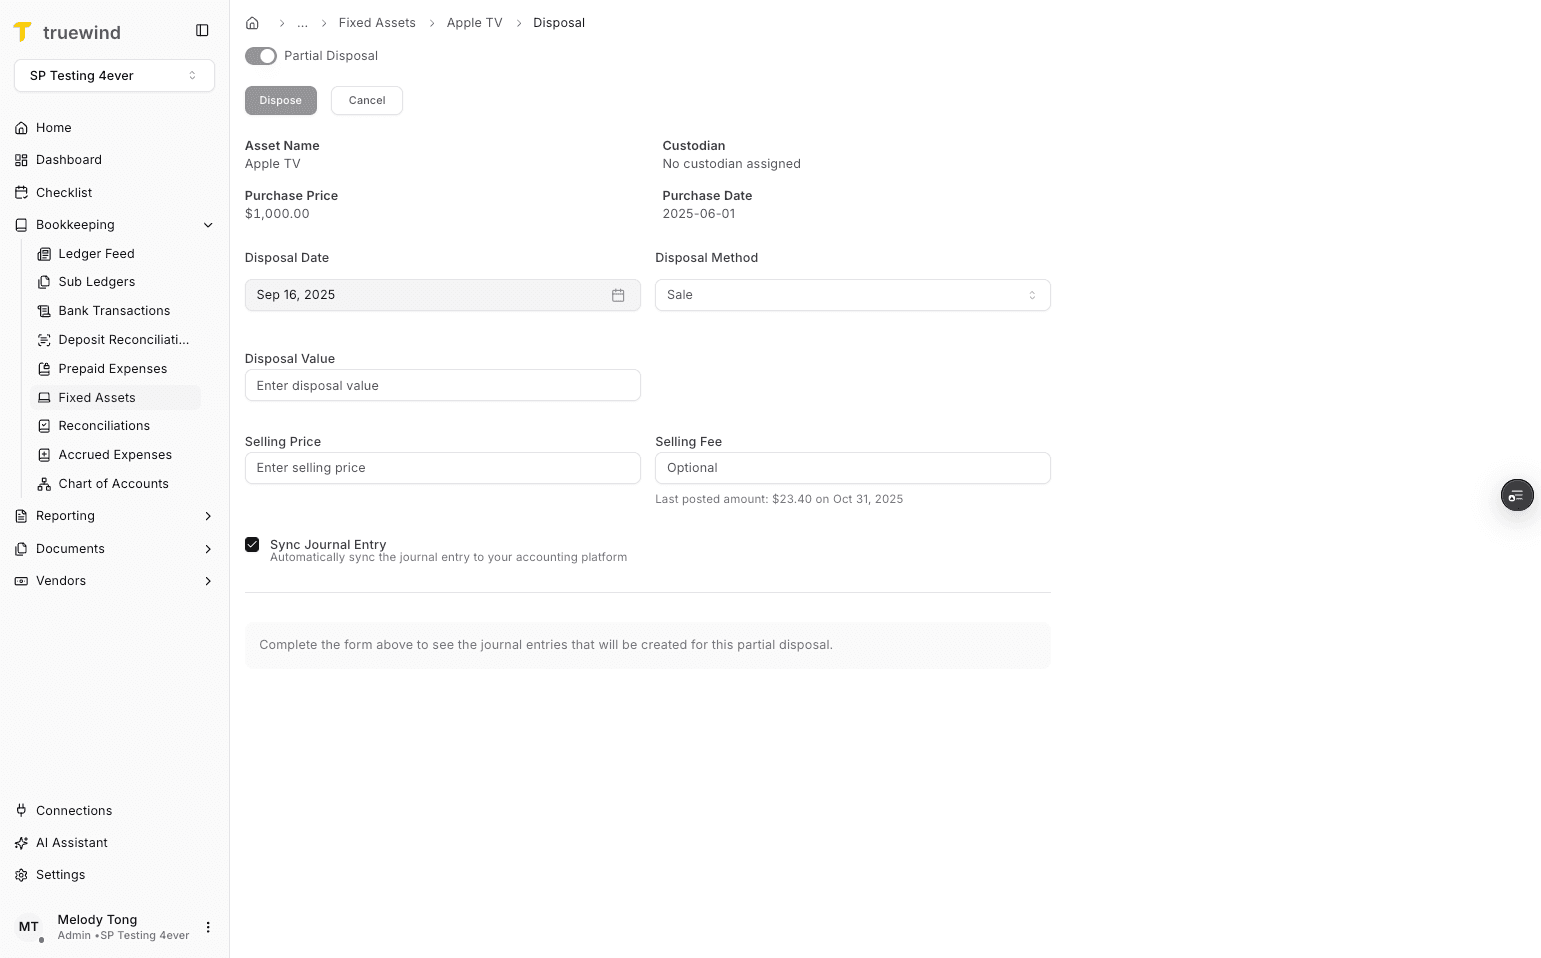The height and width of the screenshot is (958, 1541).
Task: Click the Dispose button
Action: [280, 100]
